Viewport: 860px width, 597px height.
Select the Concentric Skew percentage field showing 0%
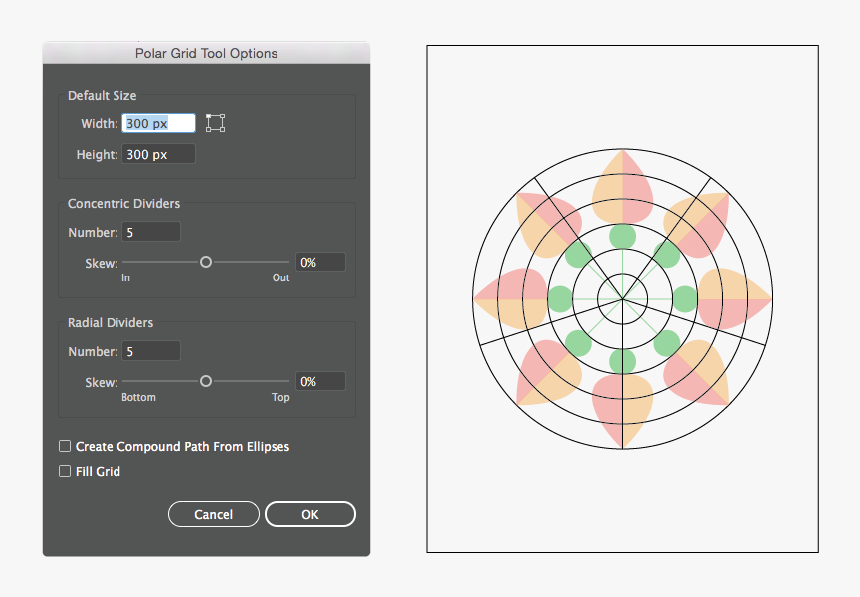coord(320,261)
